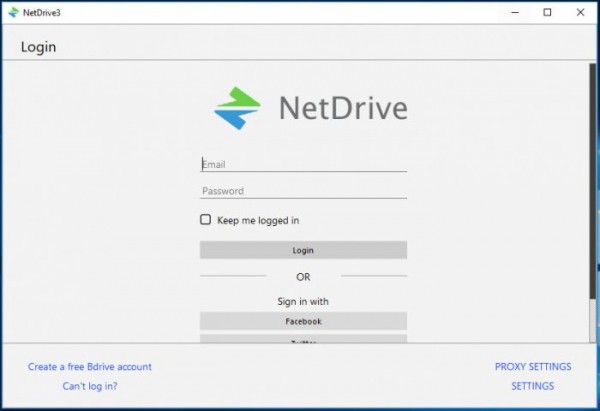This screenshot has width=600, height=411.
Task: Open the Can't log in? link
Action: coord(90,386)
